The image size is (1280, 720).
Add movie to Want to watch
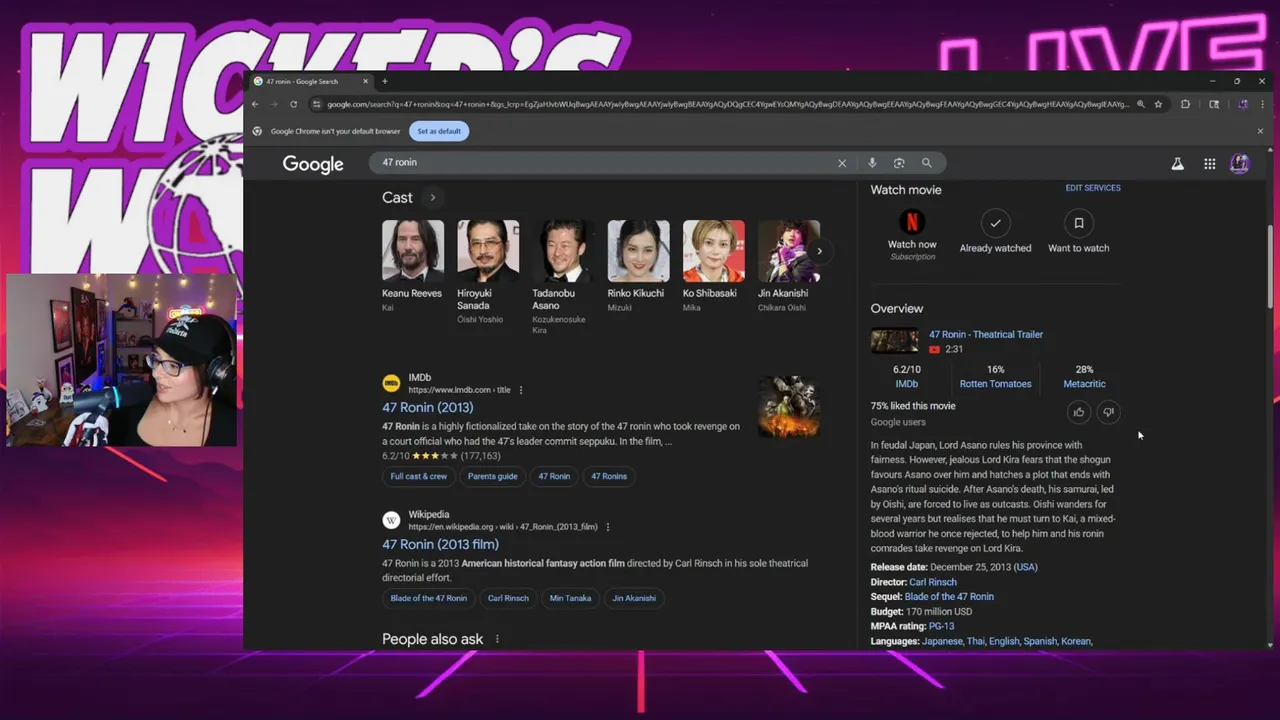1078,223
